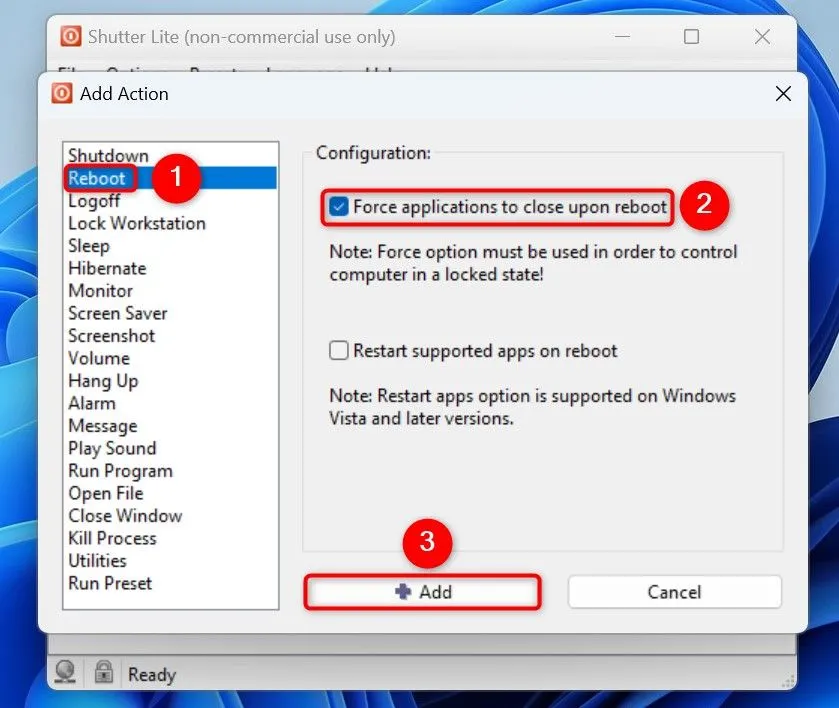Click the padlock icon in the status bar
Image resolution: width=839 pixels, height=708 pixels.
(104, 673)
